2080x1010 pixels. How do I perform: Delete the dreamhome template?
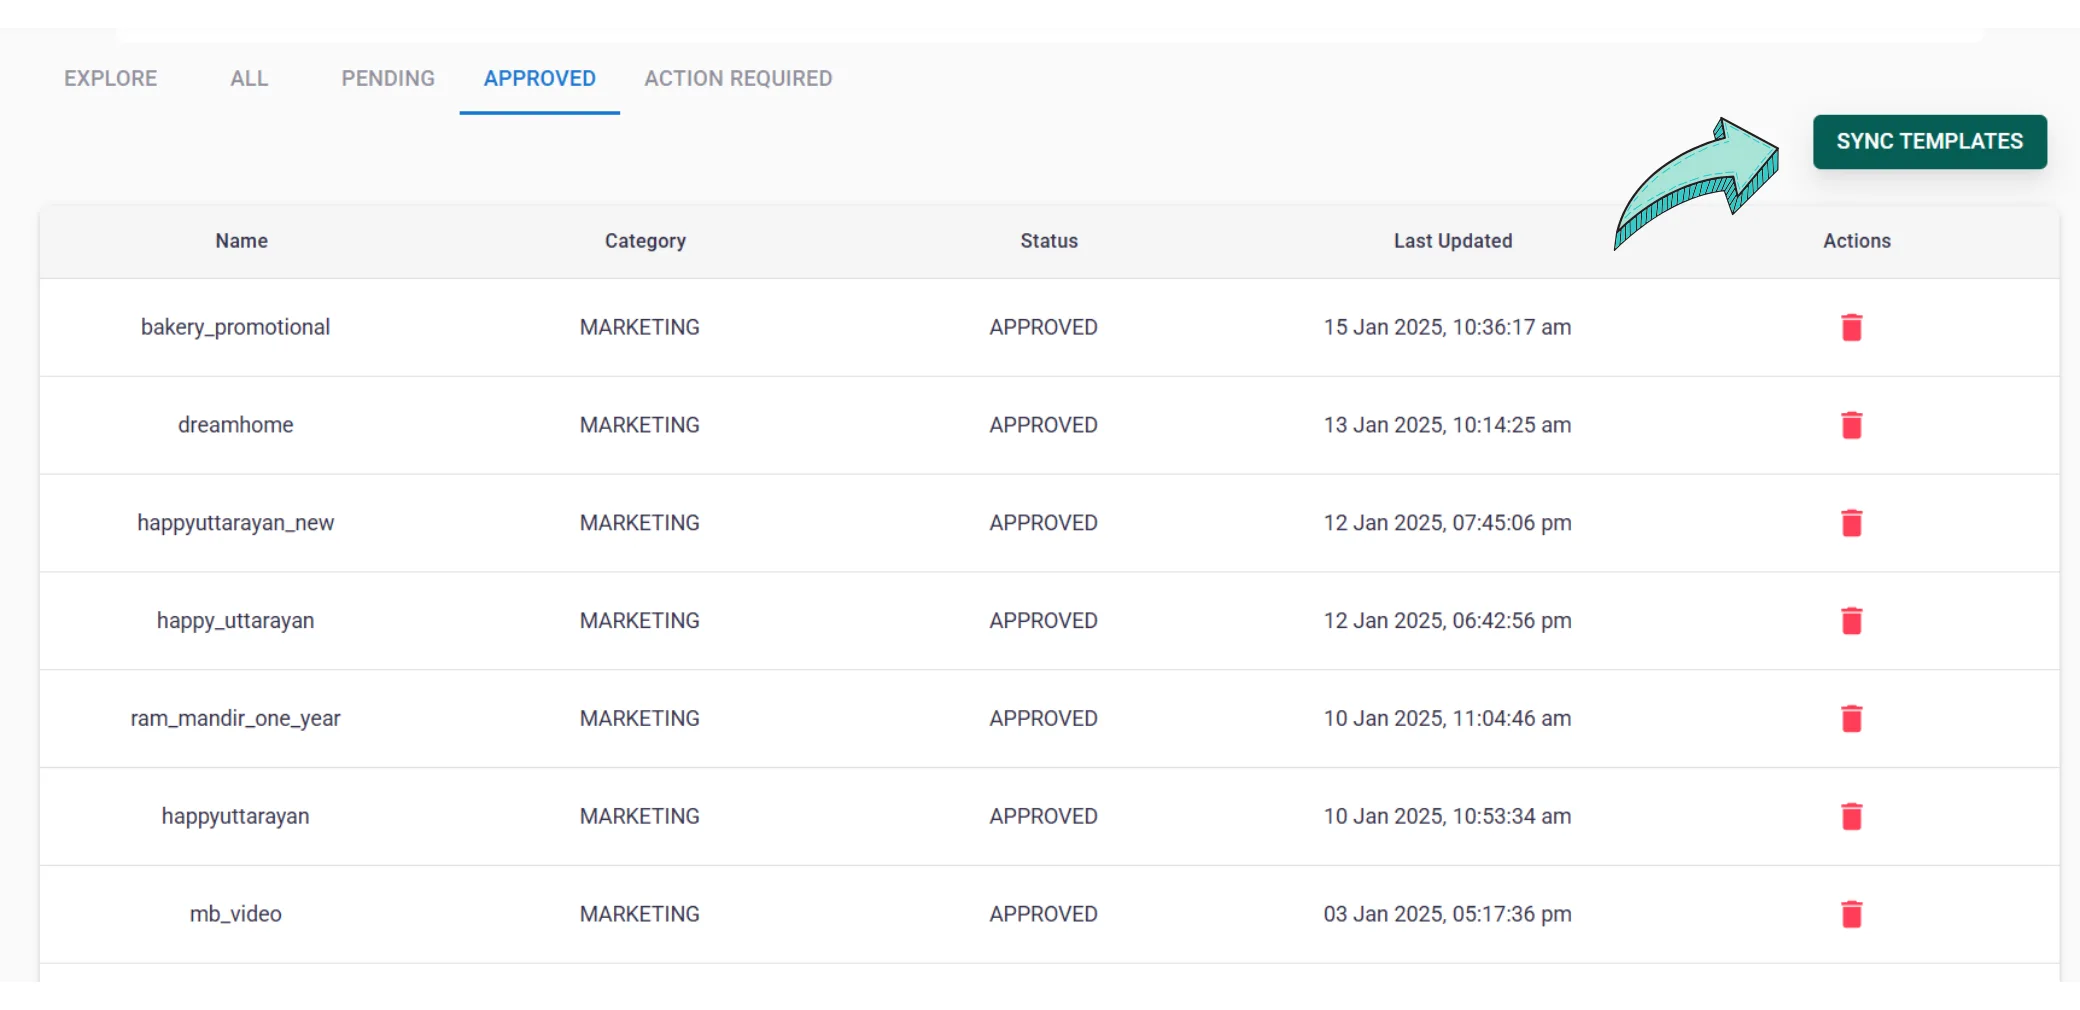(x=1851, y=425)
